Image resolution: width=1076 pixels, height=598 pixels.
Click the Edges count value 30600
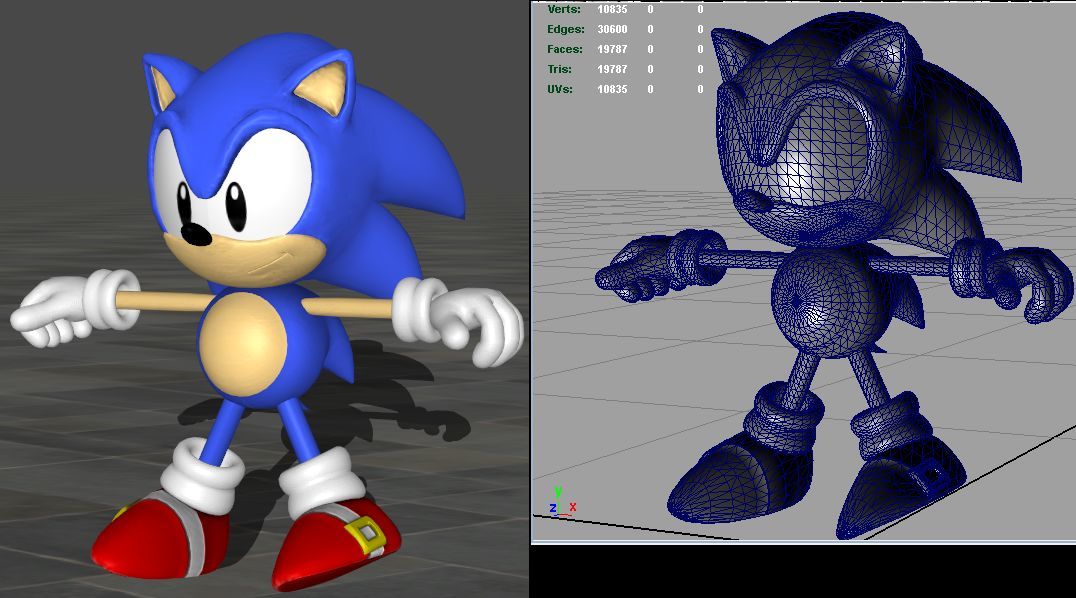(612, 29)
